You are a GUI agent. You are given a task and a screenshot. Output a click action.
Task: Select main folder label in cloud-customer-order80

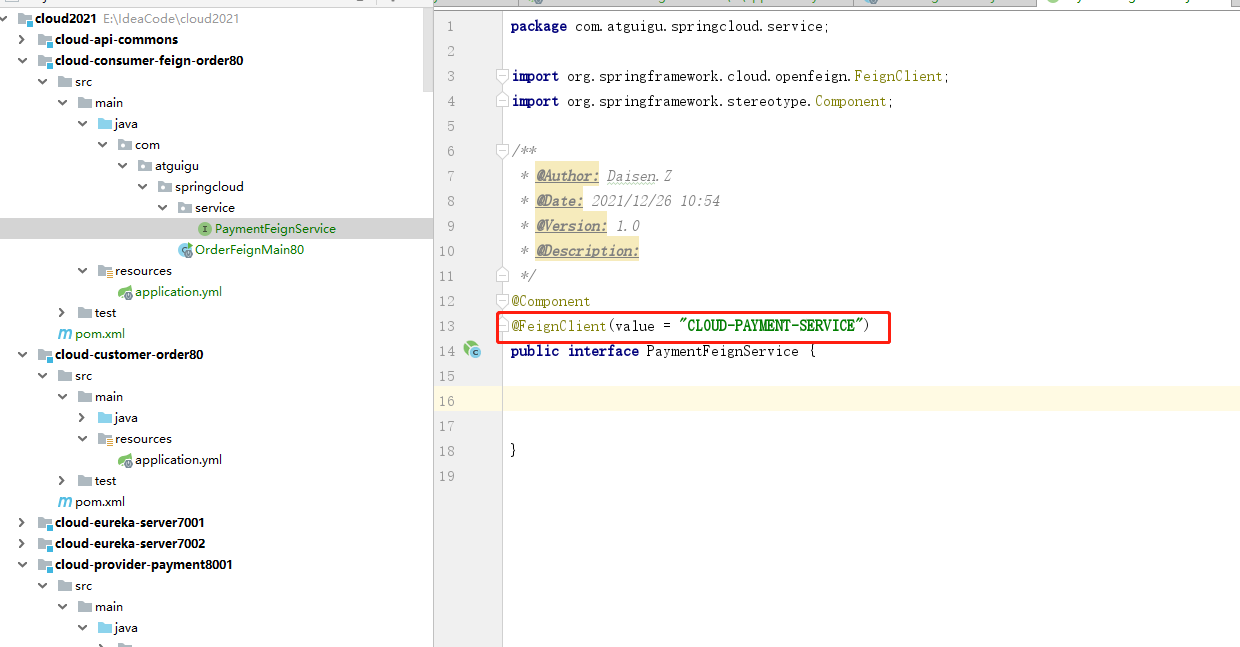109,397
